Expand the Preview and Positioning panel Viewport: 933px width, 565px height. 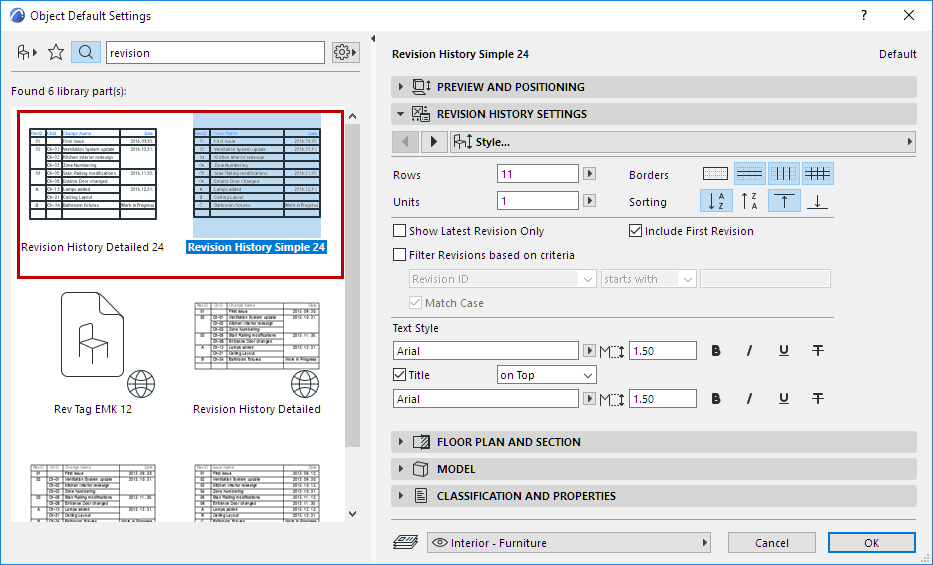pos(510,87)
